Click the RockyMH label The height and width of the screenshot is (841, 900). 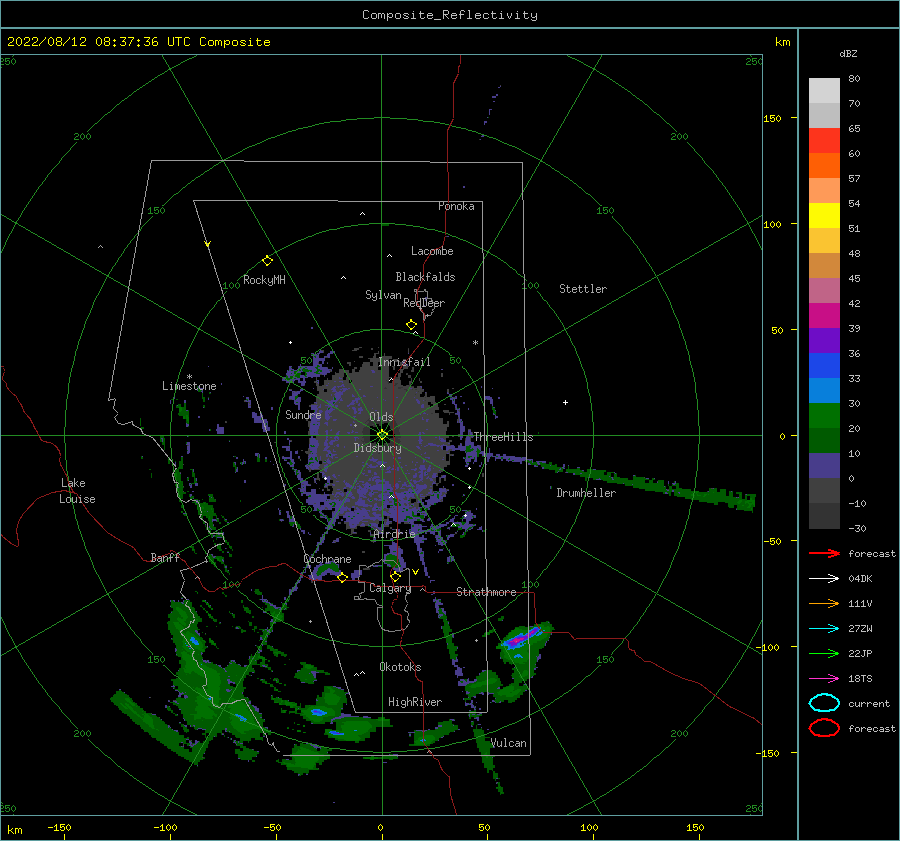(x=264, y=280)
